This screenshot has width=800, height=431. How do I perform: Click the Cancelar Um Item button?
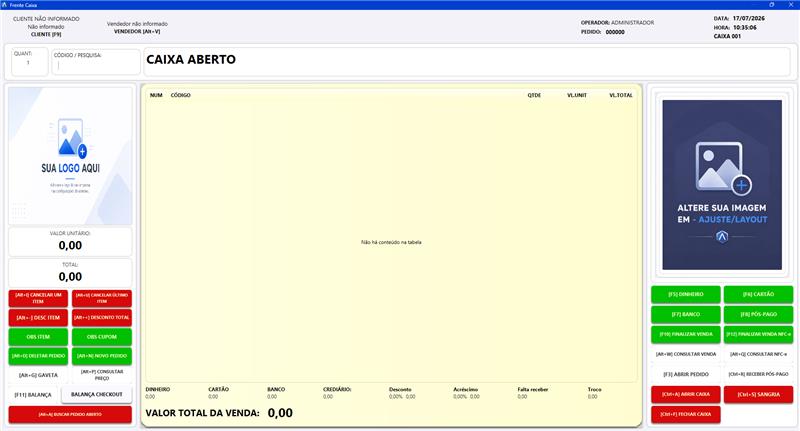tap(38, 298)
